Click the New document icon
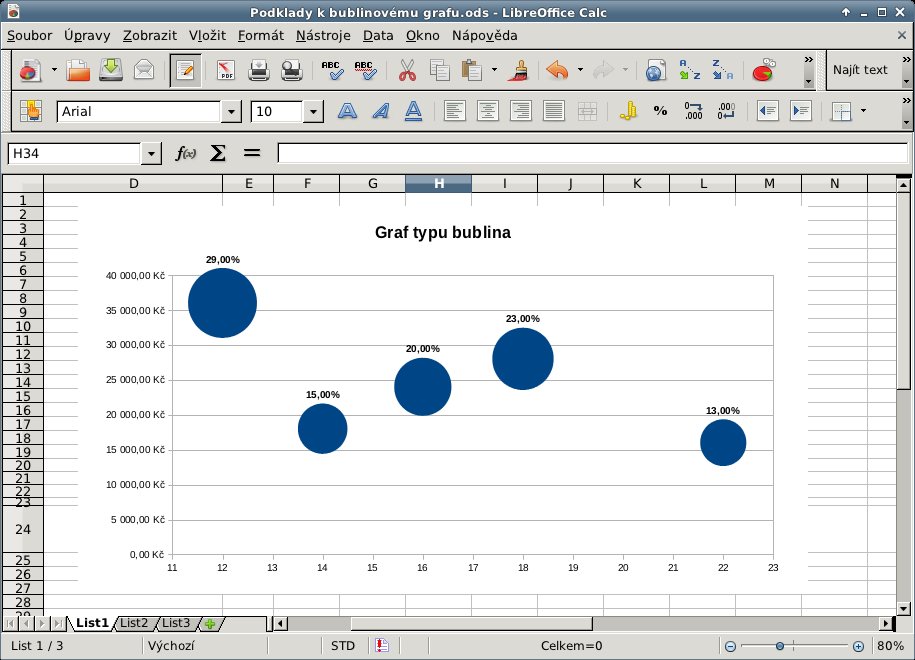The image size is (915, 660). point(30,71)
